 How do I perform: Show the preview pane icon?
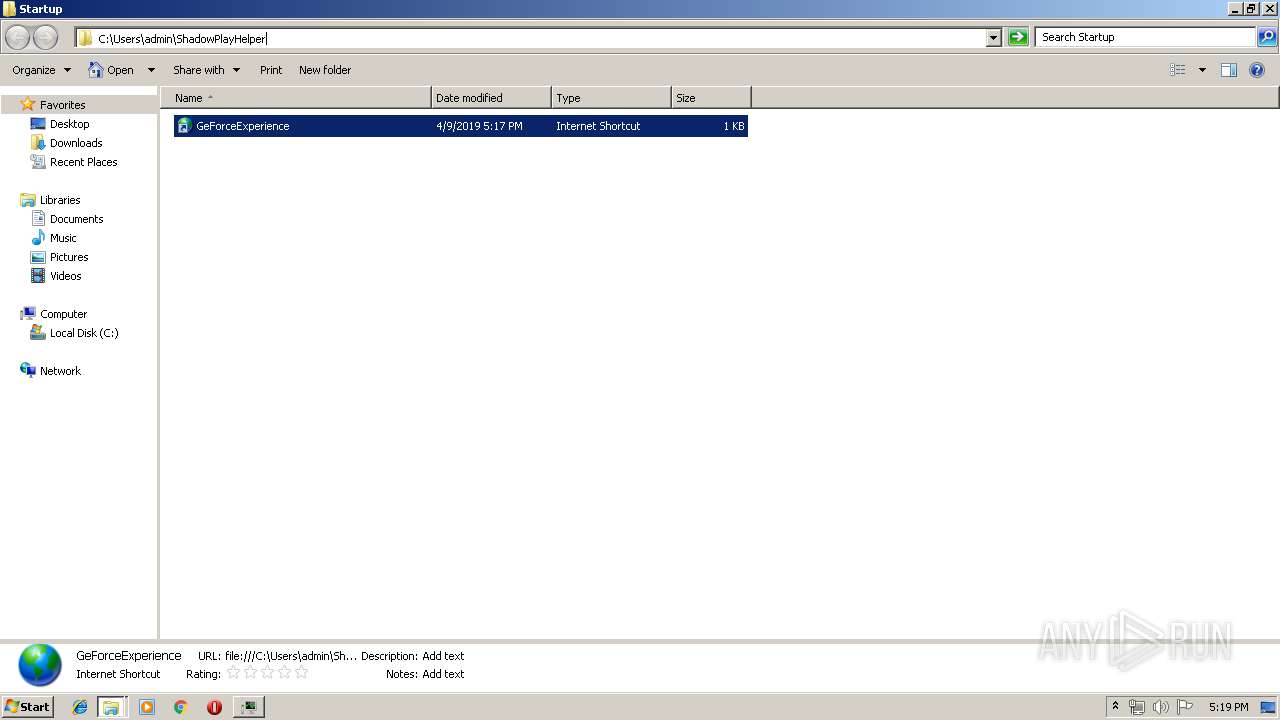click(x=1229, y=70)
